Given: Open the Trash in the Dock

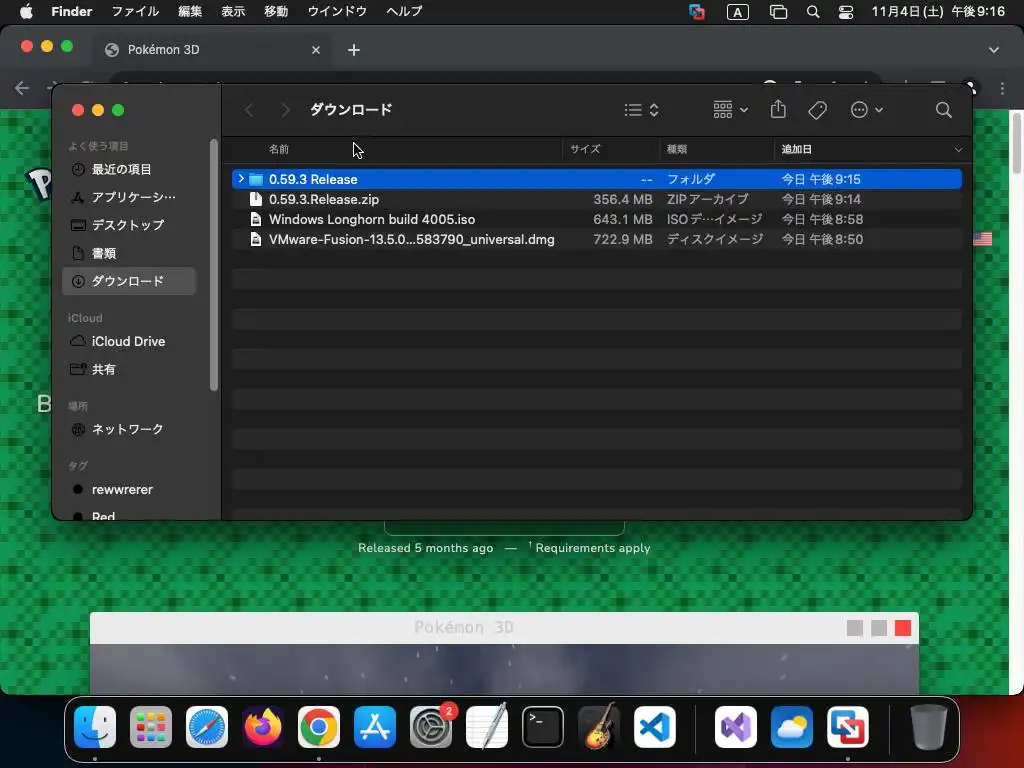Looking at the screenshot, I should point(929,727).
